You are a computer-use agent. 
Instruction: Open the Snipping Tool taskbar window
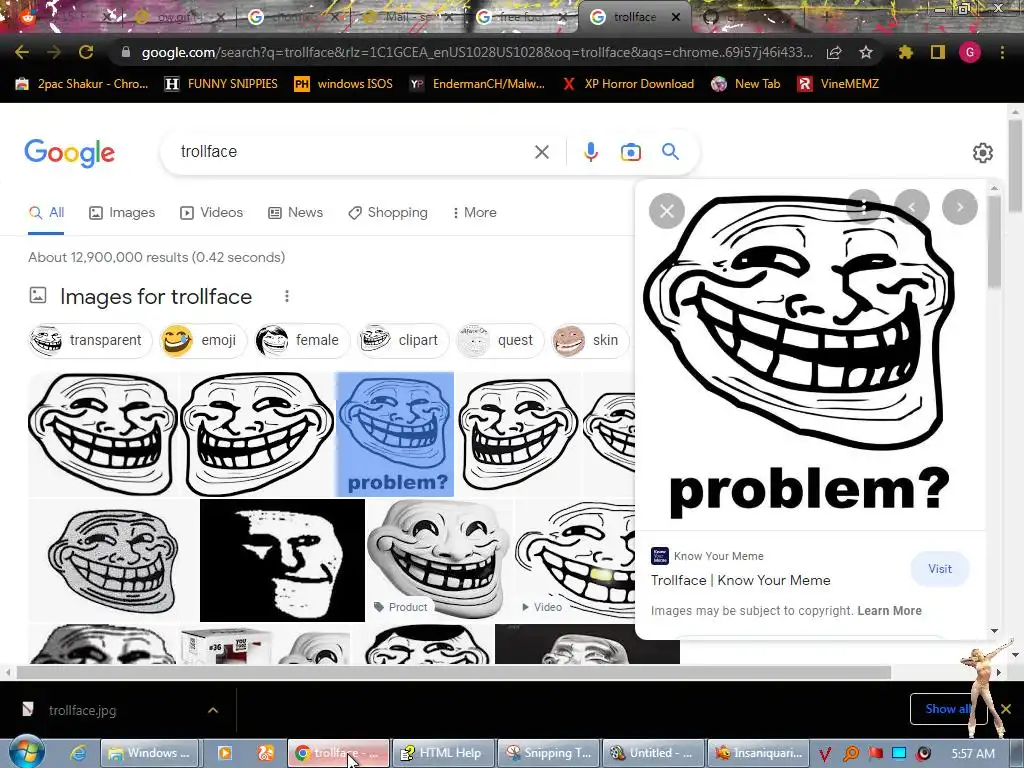(547, 753)
